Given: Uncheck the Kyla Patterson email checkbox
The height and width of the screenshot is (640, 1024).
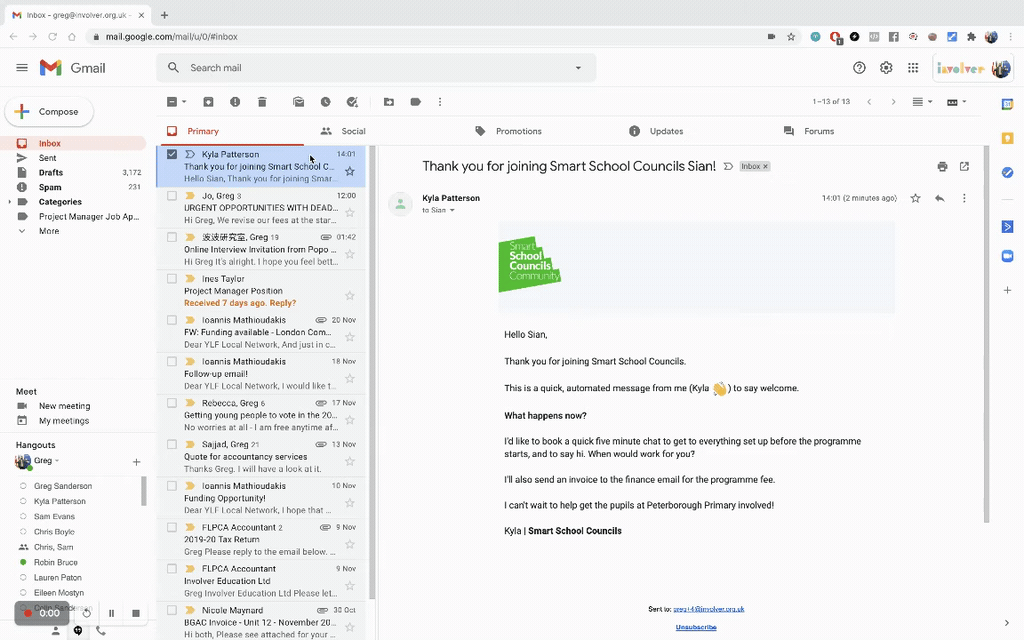Looking at the screenshot, I should pos(172,154).
